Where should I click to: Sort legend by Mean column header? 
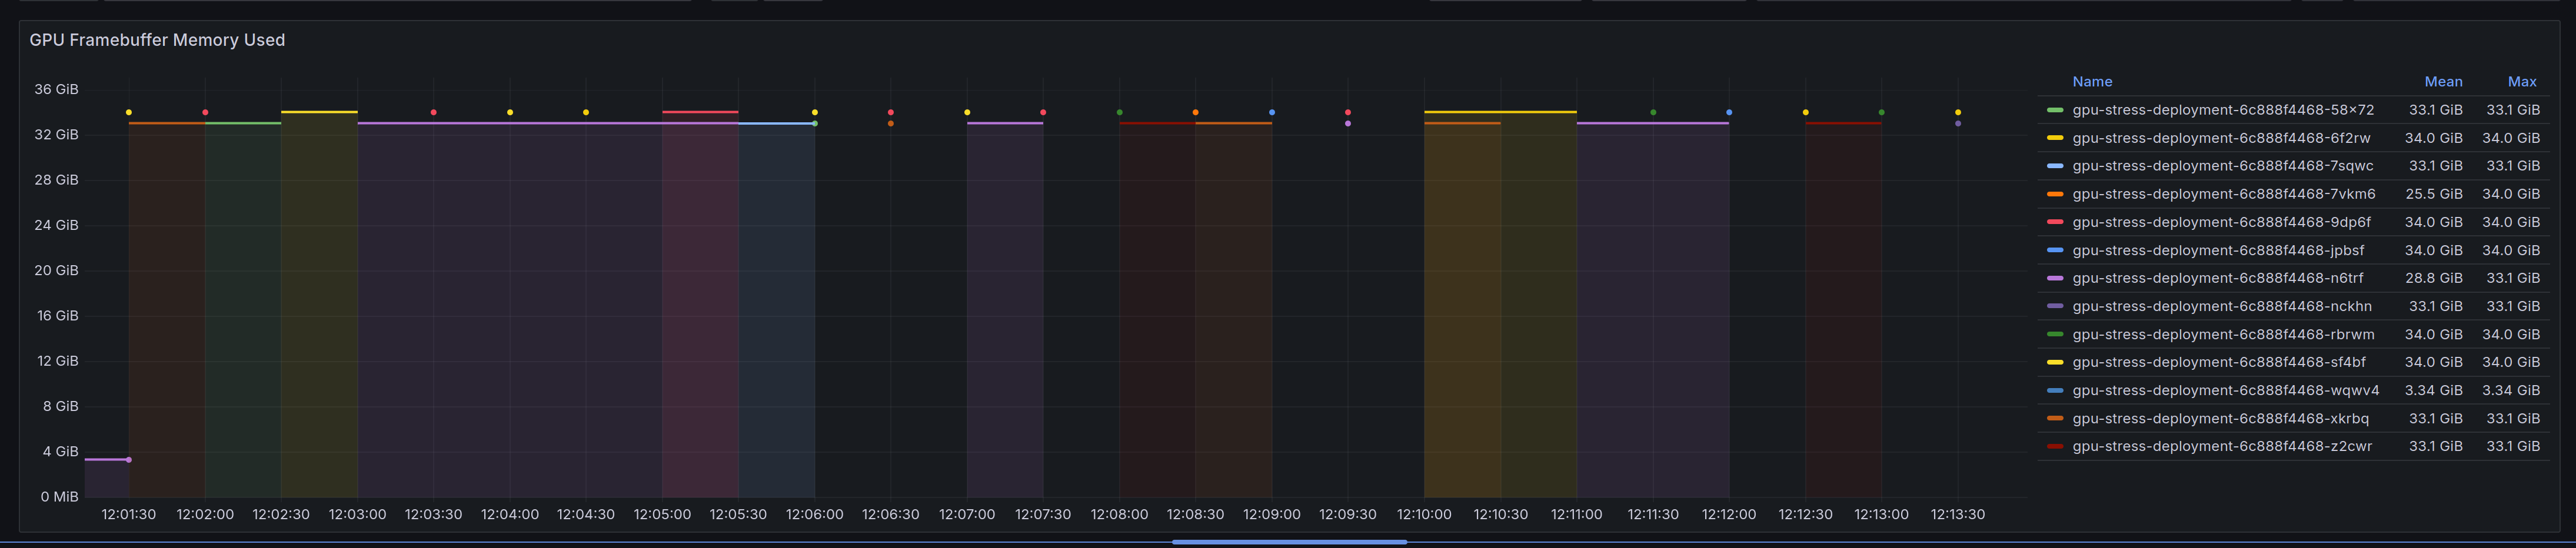click(2443, 82)
